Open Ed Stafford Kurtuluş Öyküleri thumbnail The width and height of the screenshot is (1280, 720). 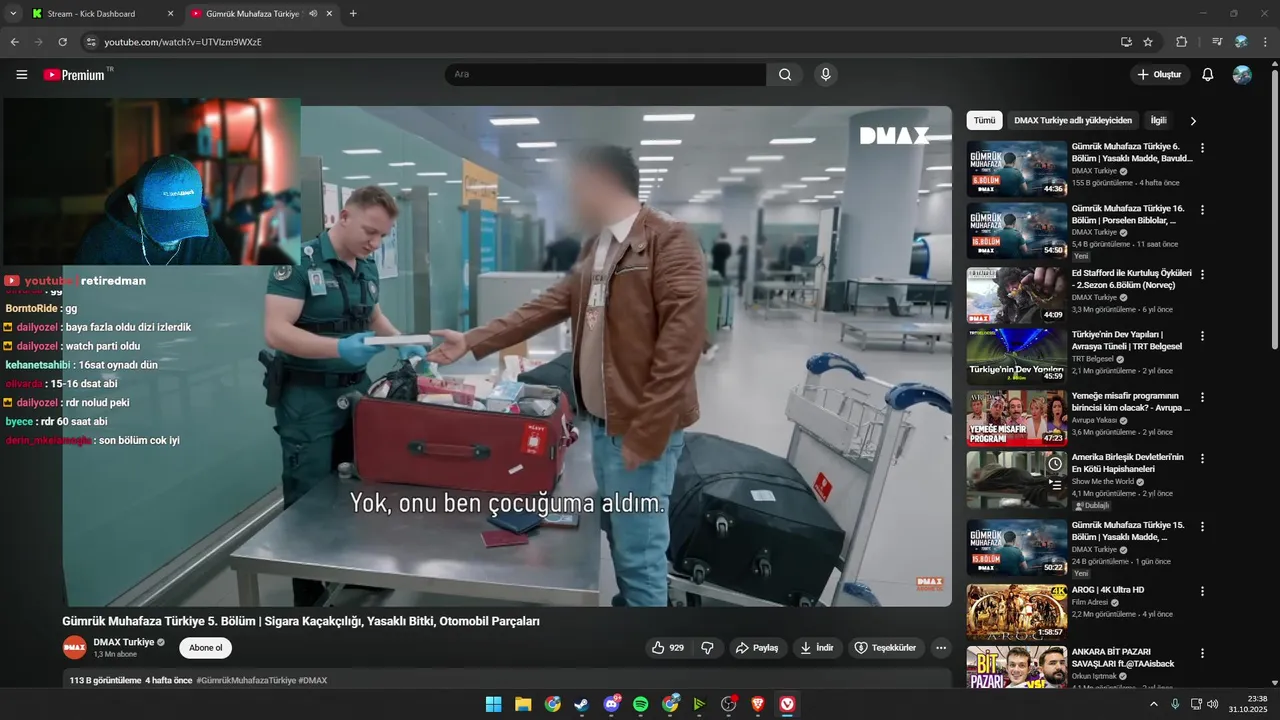(1016, 295)
